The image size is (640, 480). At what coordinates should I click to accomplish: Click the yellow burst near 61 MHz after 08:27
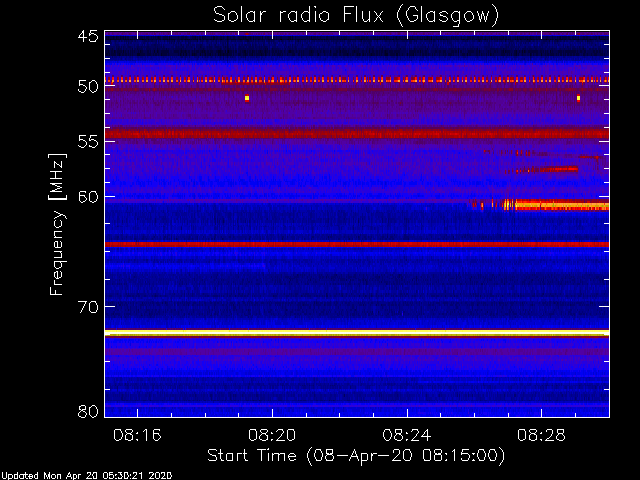coord(561,205)
